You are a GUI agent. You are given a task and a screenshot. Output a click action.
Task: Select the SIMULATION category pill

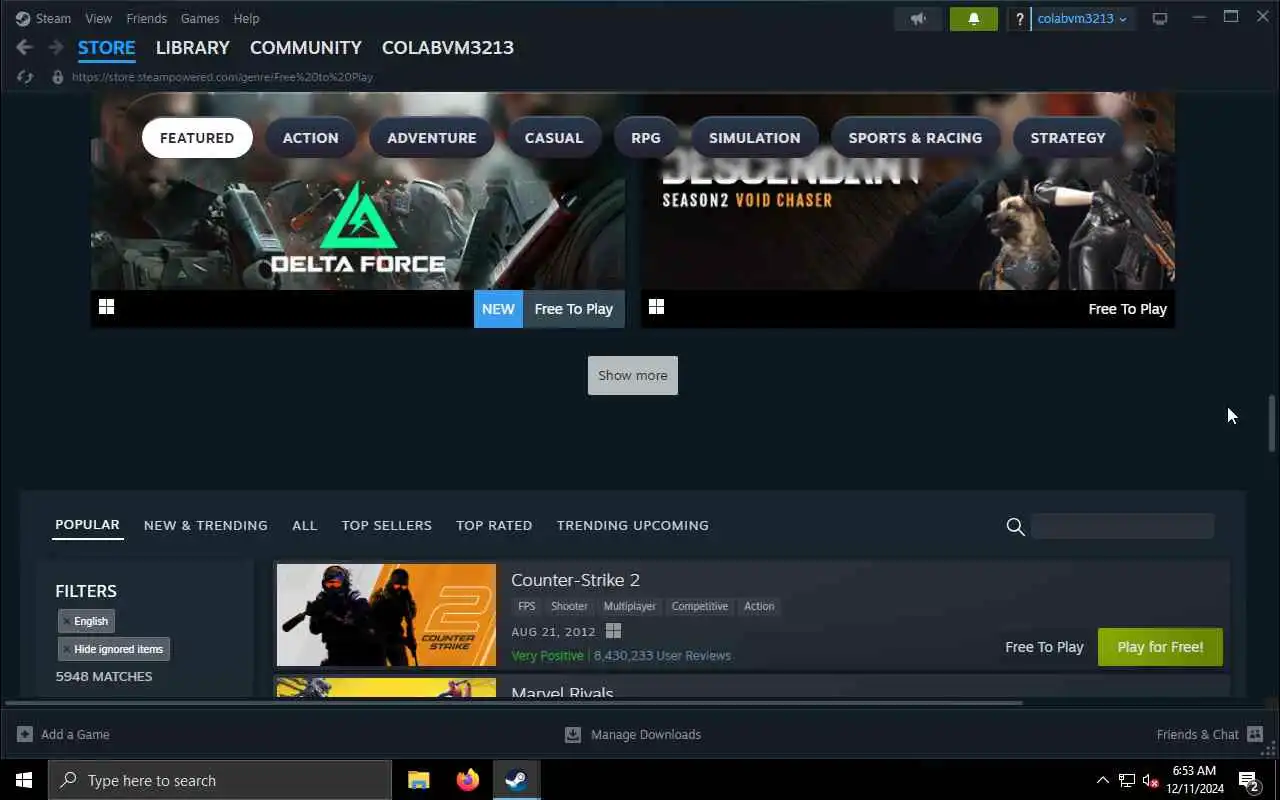click(754, 138)
